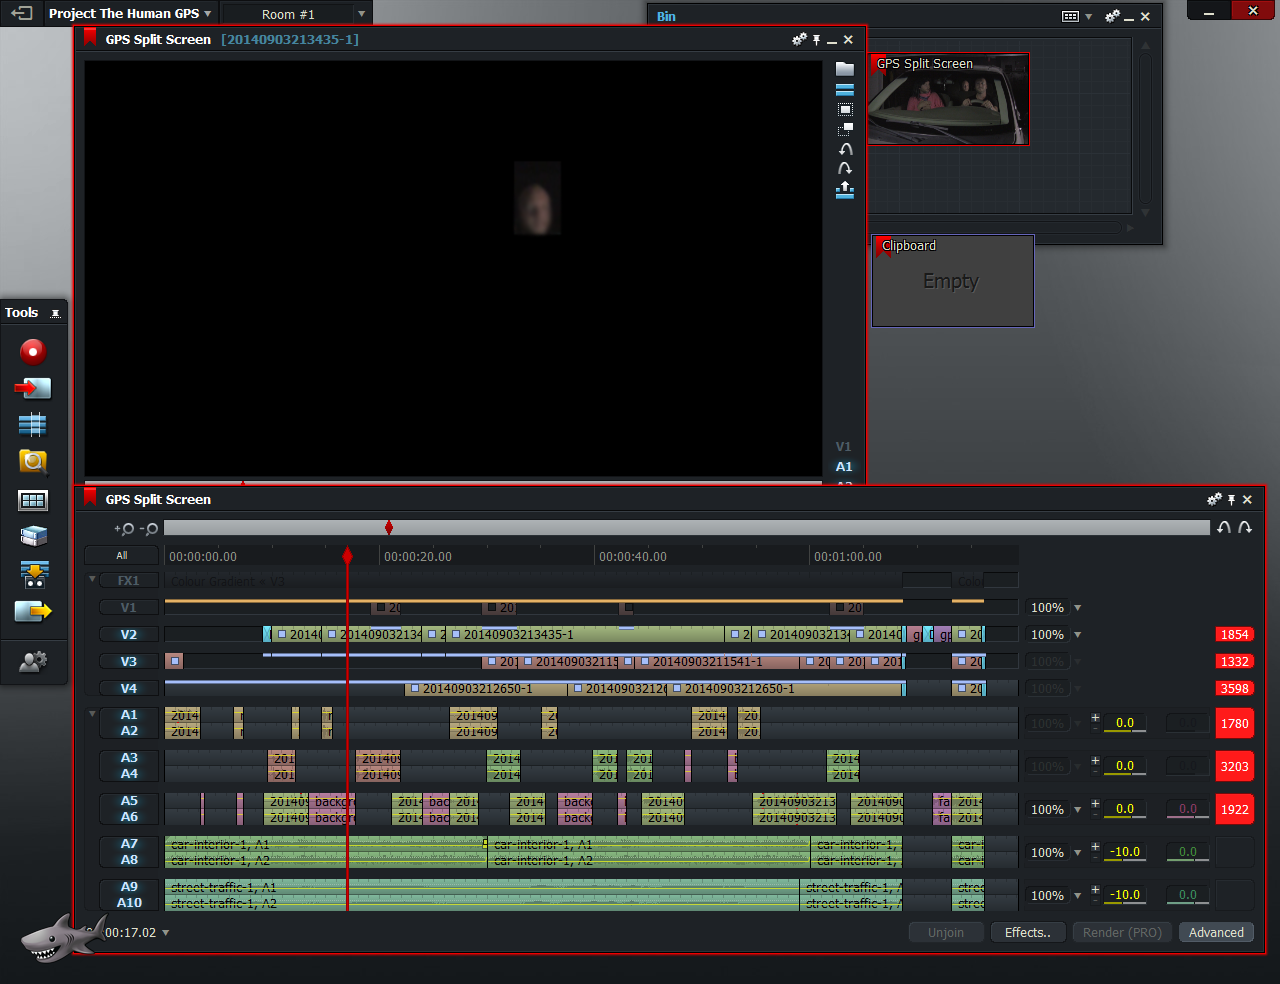The height and width of the screenshot is (984, 1280).
Task: Collapse the audio tracks group arrow
Action: coord(92,714)
